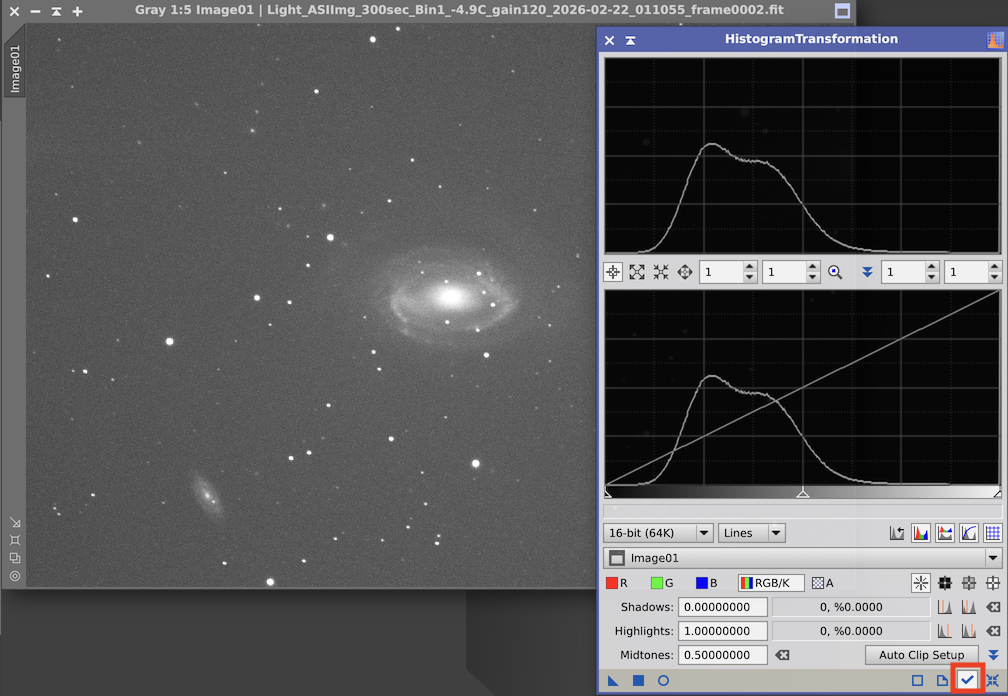Select the Red channel
The image size is (1008, 696).
(x=617, y=583)
